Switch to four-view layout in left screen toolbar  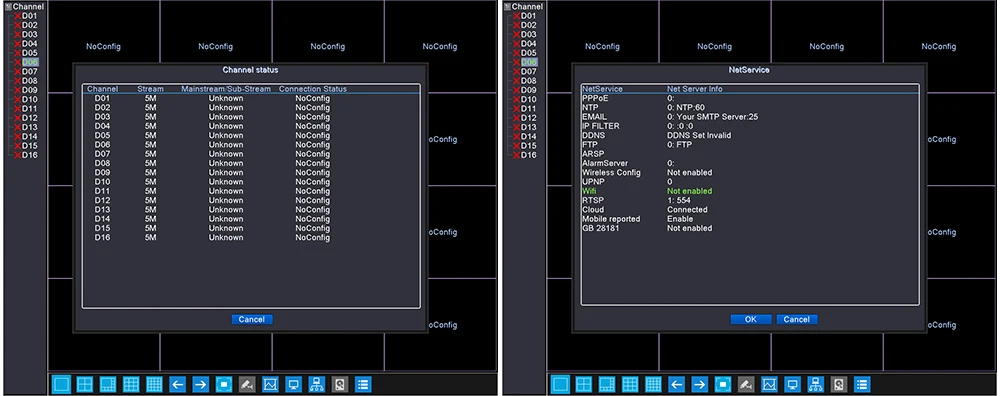click(85, 385)
